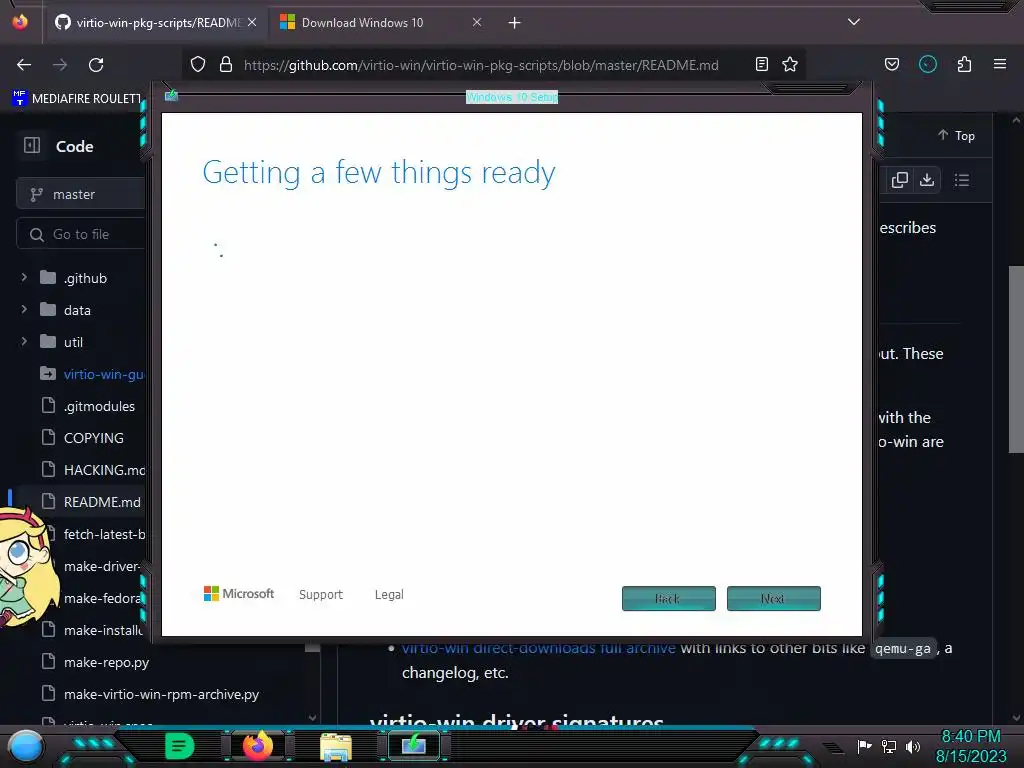This screenshot has height=768, width=1024.
Task: Open the make-repo.py file
Action: (106, 662)
